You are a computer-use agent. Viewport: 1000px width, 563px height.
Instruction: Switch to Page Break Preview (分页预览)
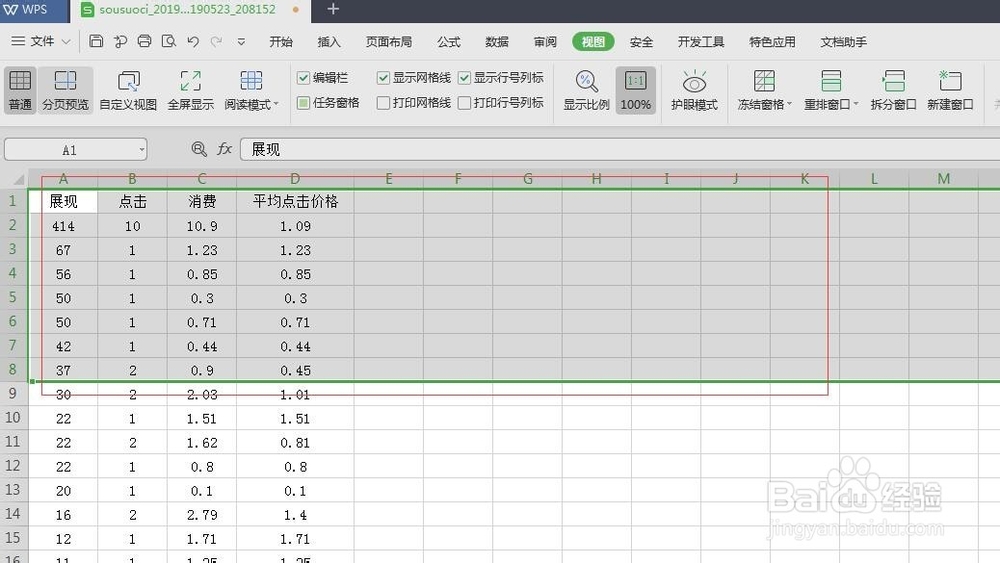click(65, 90)
